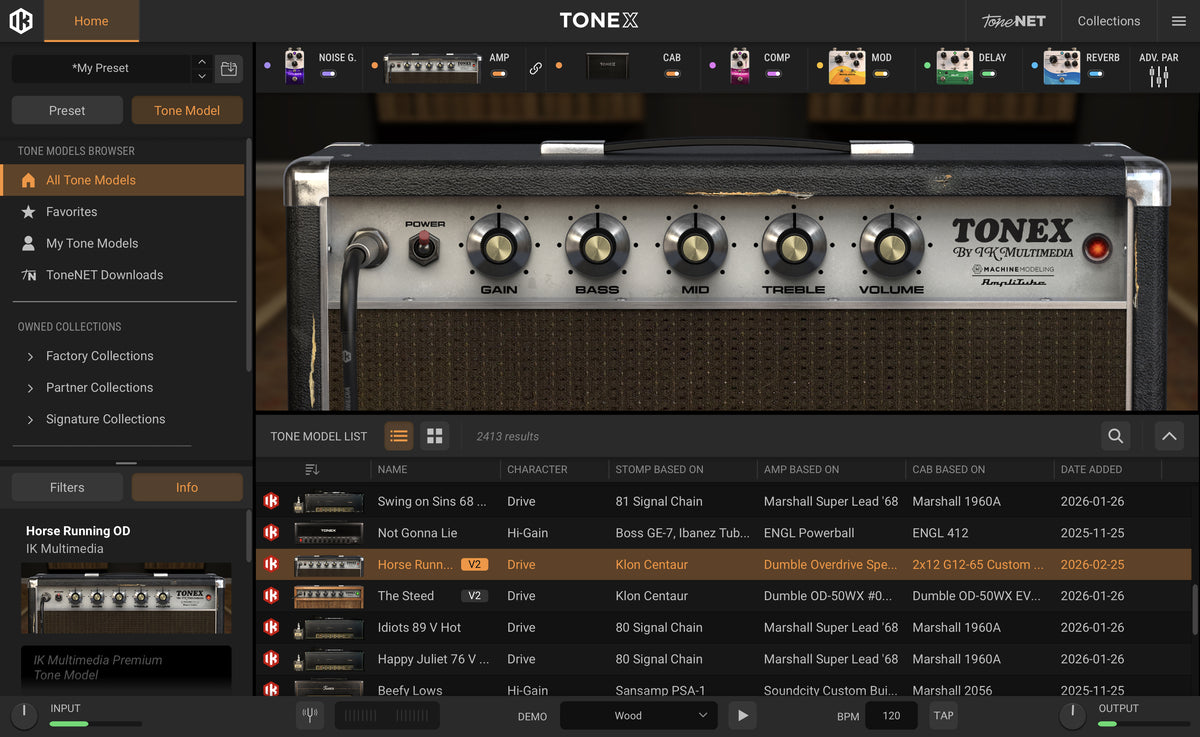Step to next preset with down arrow
The height and width of the screenshot is (737, 1200).
pyautogui.click(x=202, y=76)
